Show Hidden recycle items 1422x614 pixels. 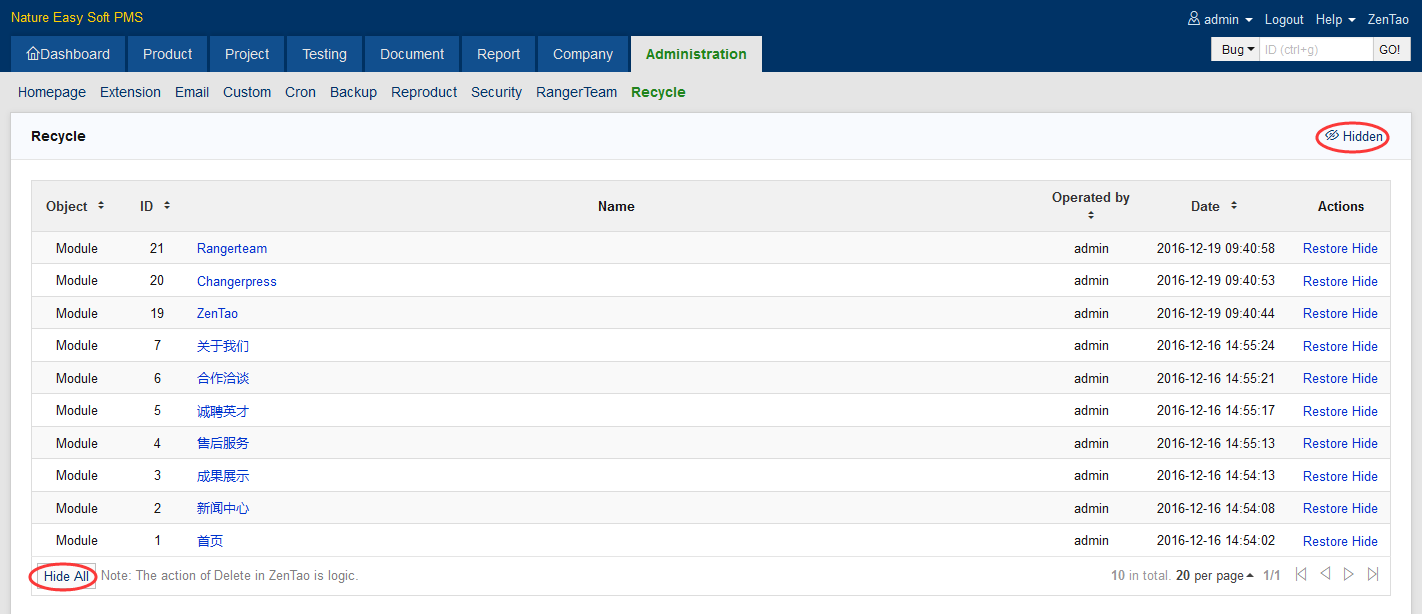(x=1354, y=136)
